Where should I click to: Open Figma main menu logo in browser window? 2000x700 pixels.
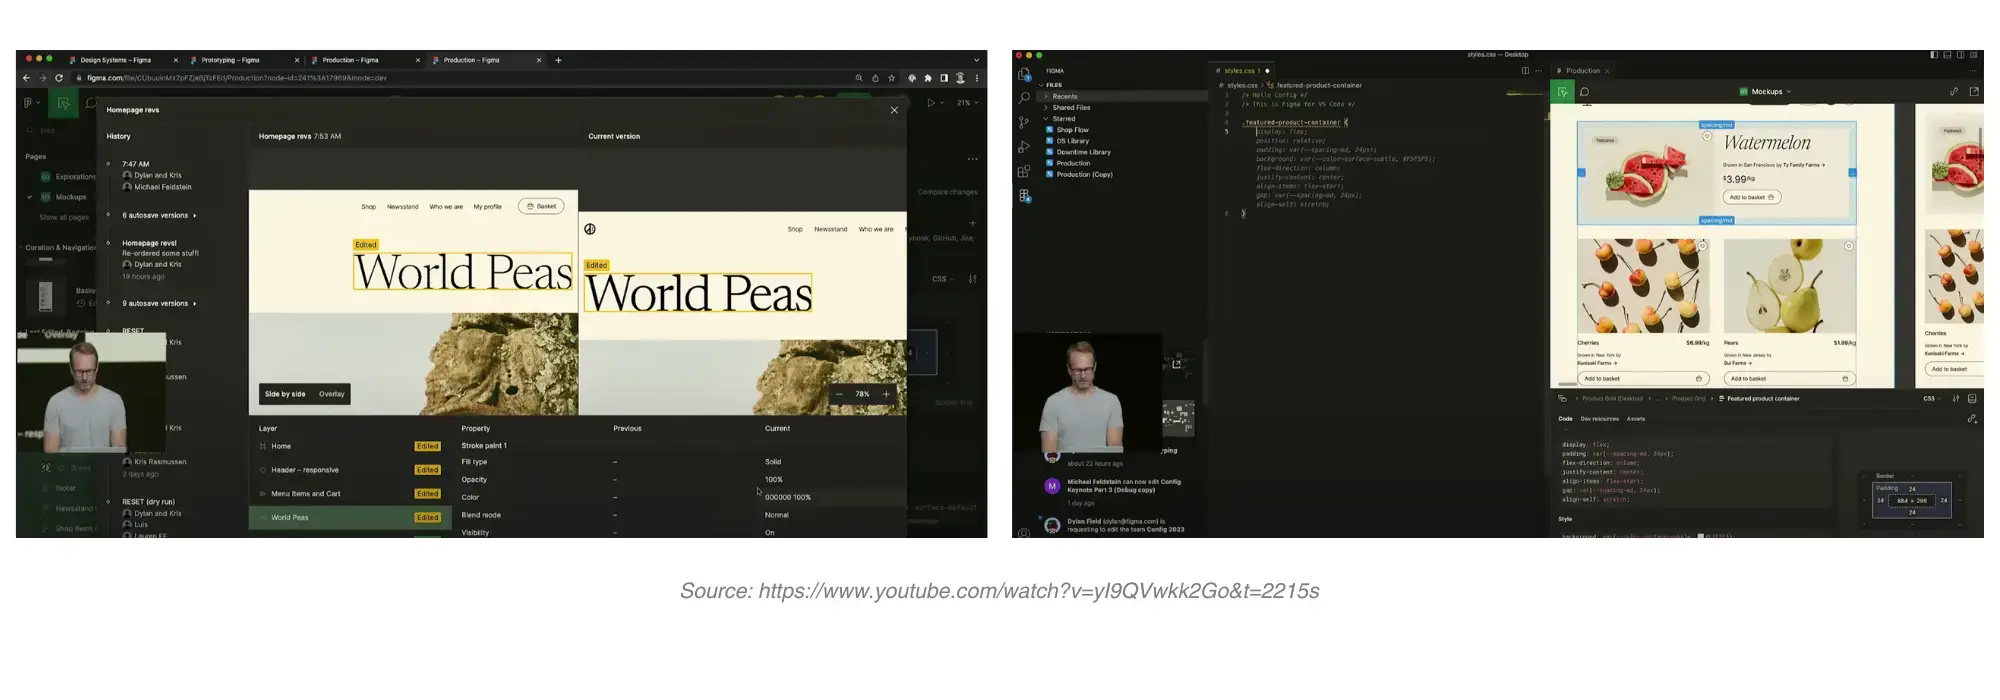30,102
